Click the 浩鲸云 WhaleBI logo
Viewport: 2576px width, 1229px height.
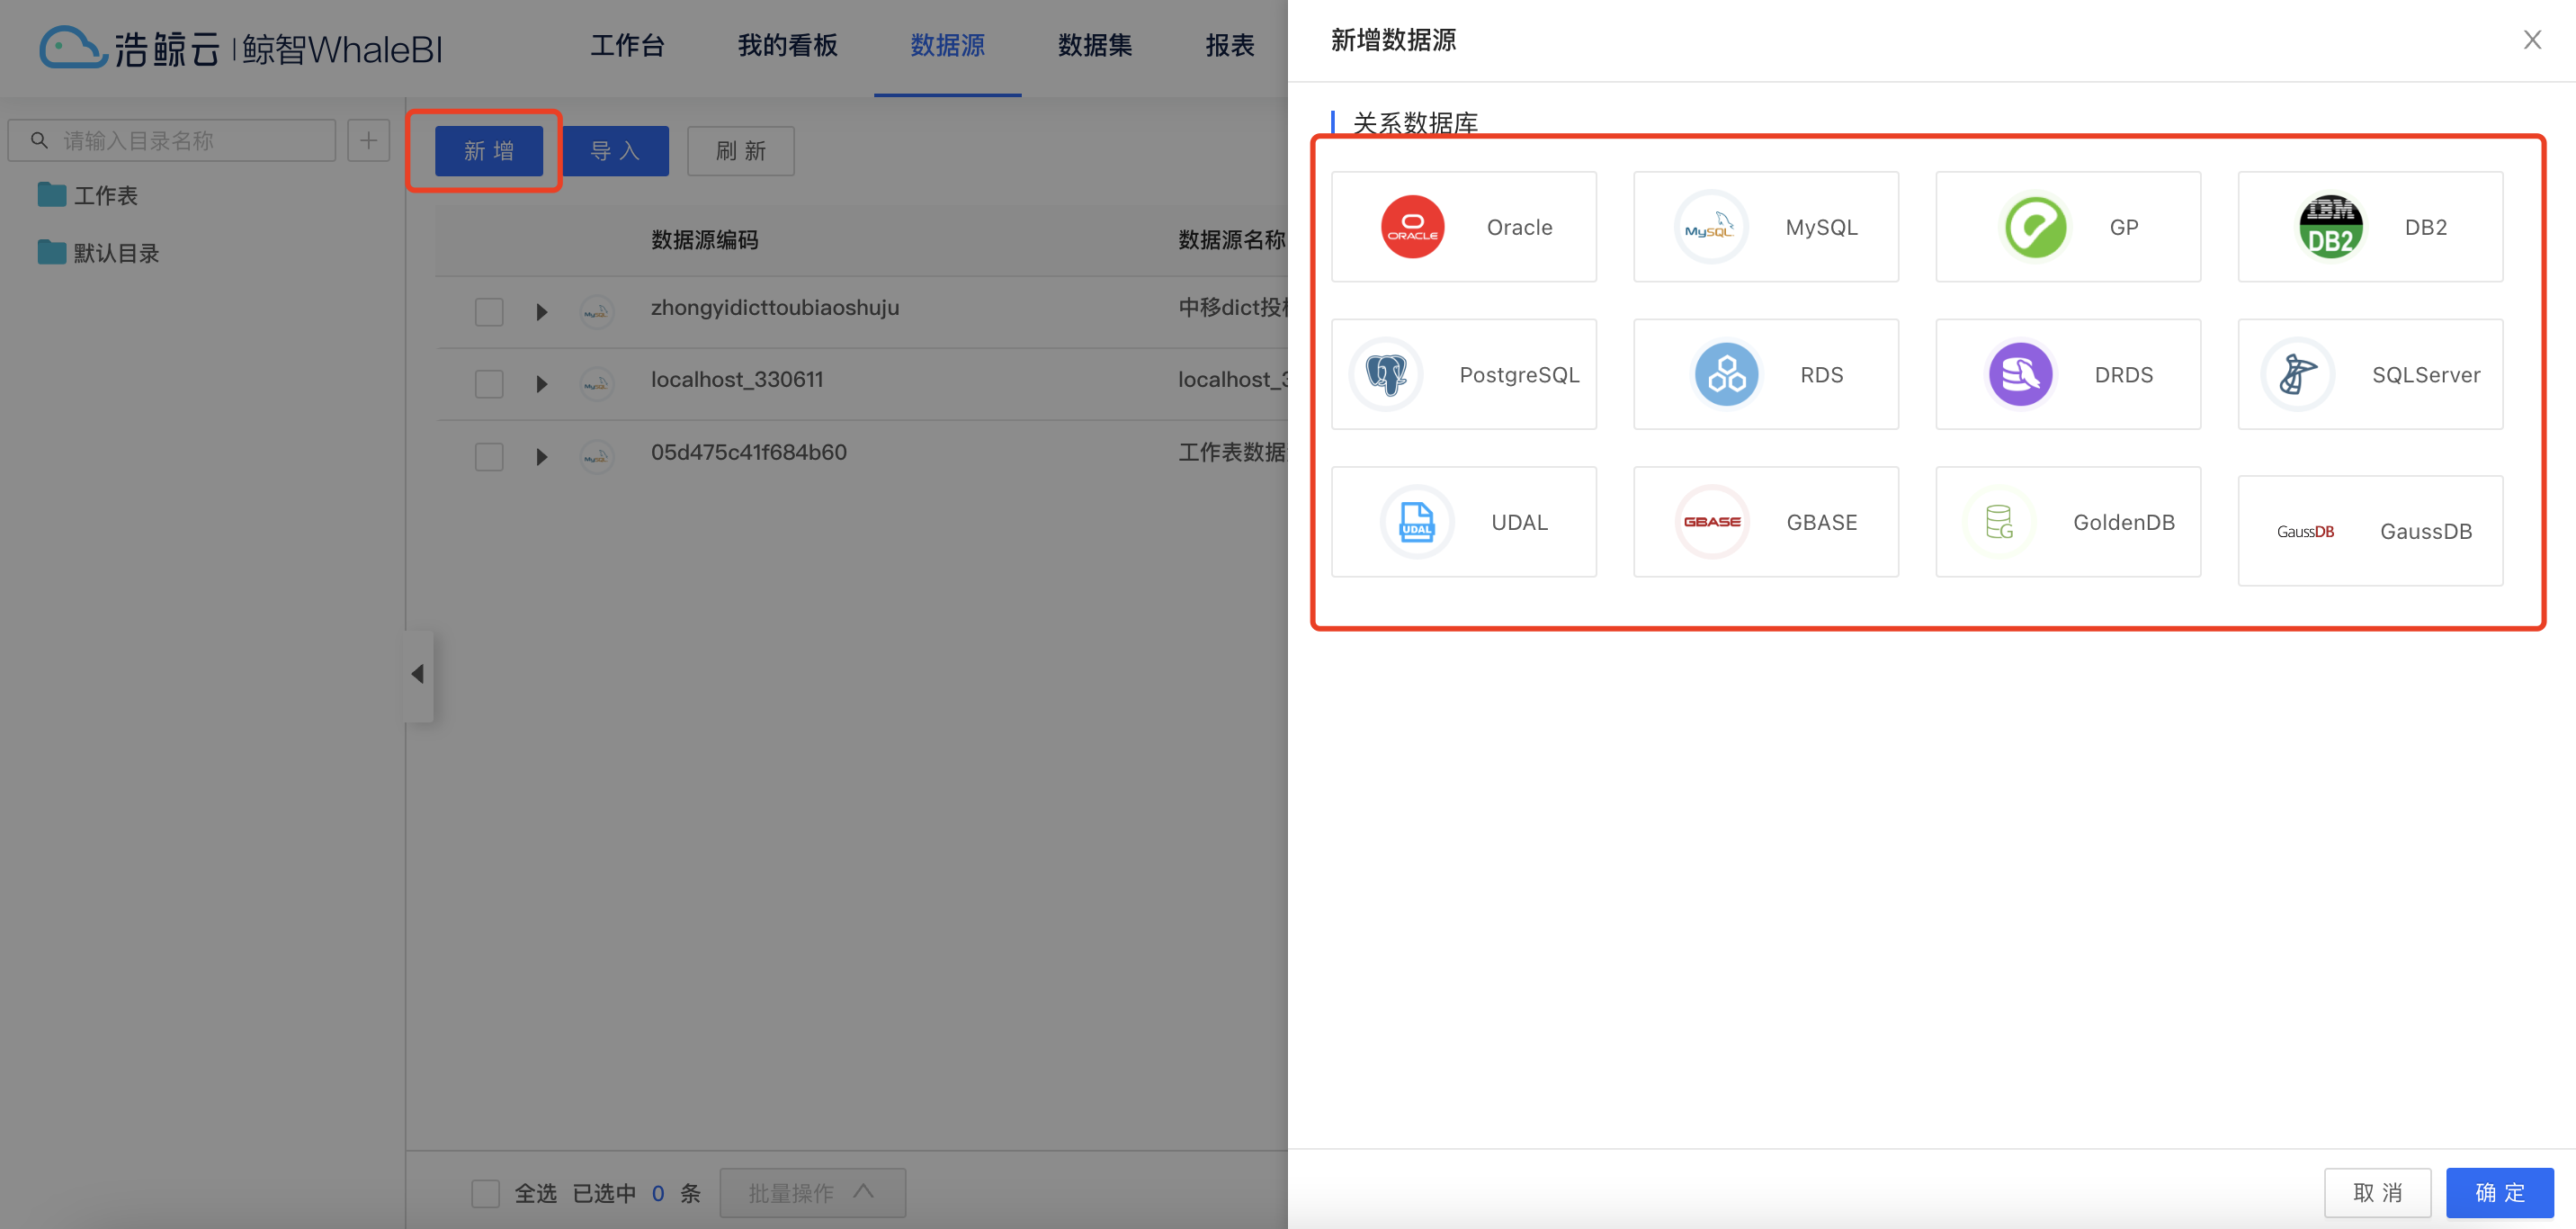click(x=240, y=47)
